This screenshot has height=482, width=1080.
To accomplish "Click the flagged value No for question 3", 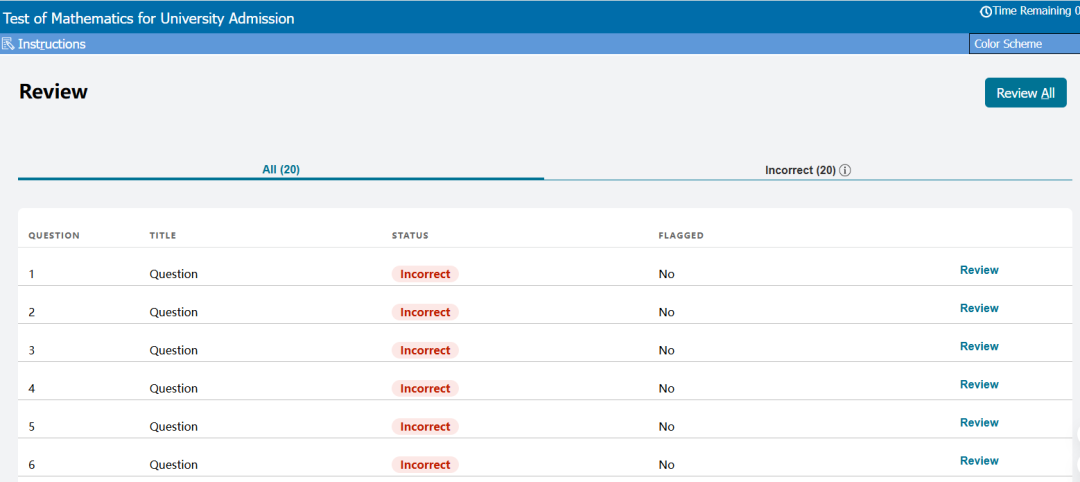I will 666,350.
